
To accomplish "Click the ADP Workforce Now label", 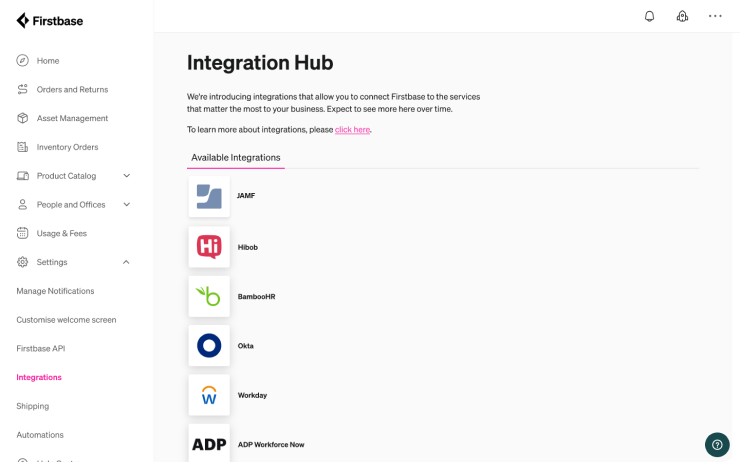I will (271, 445).
